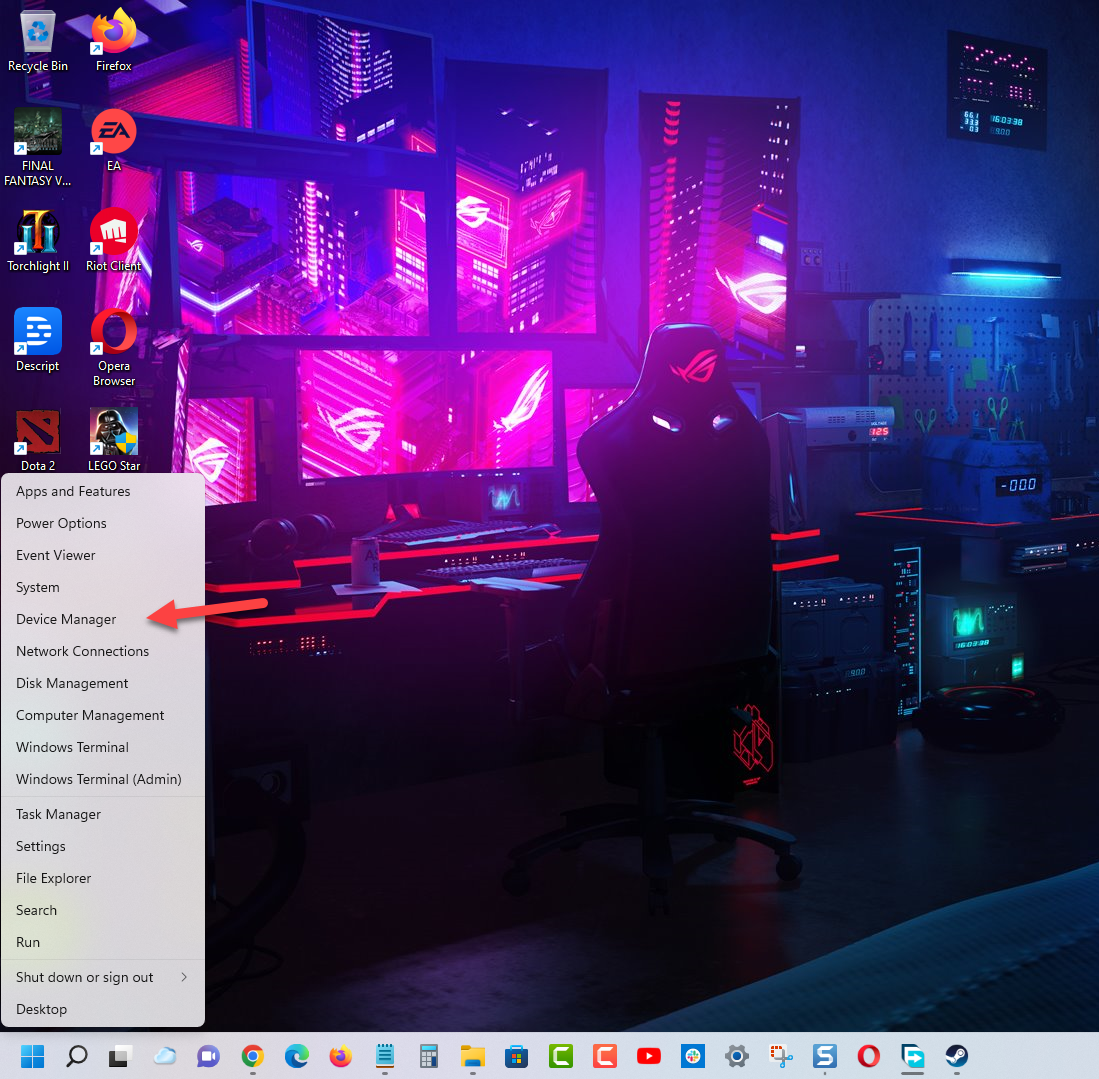Screen dimensions: 1099x1079
Task: Open taskbar Search magnifier icon
Action: point(76,1056)
